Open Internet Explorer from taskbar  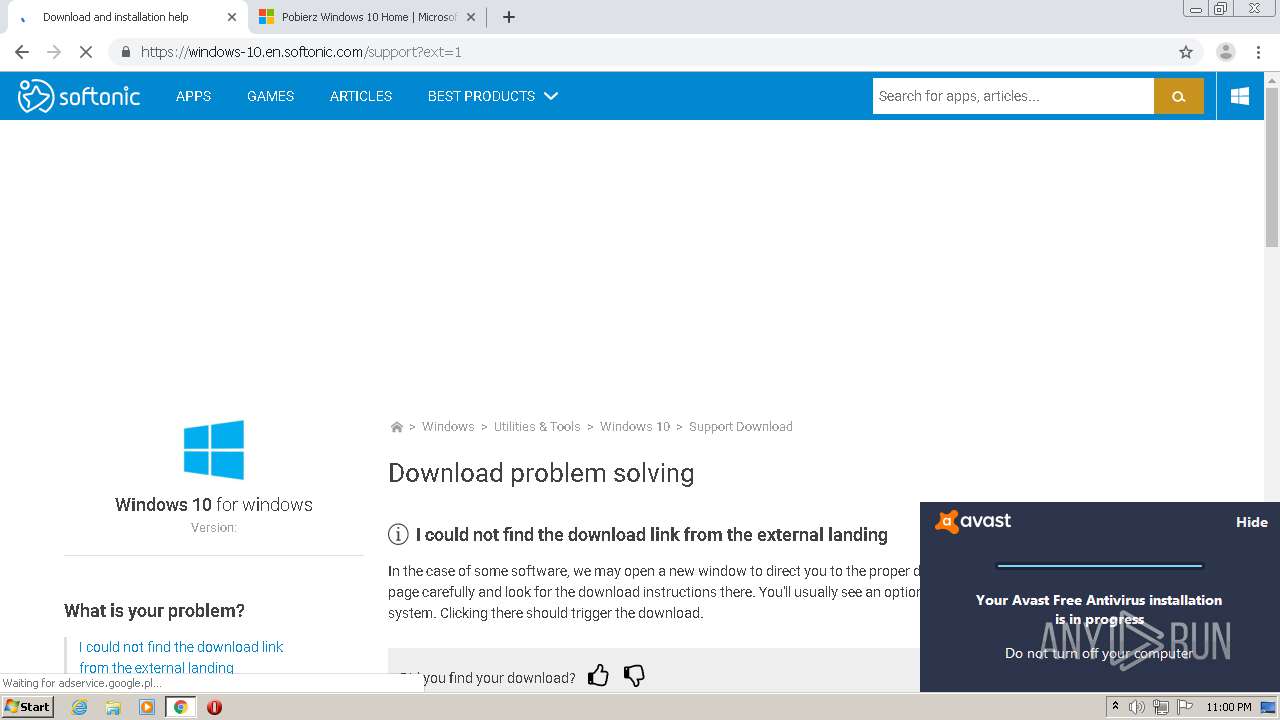[x=79, y=707]
